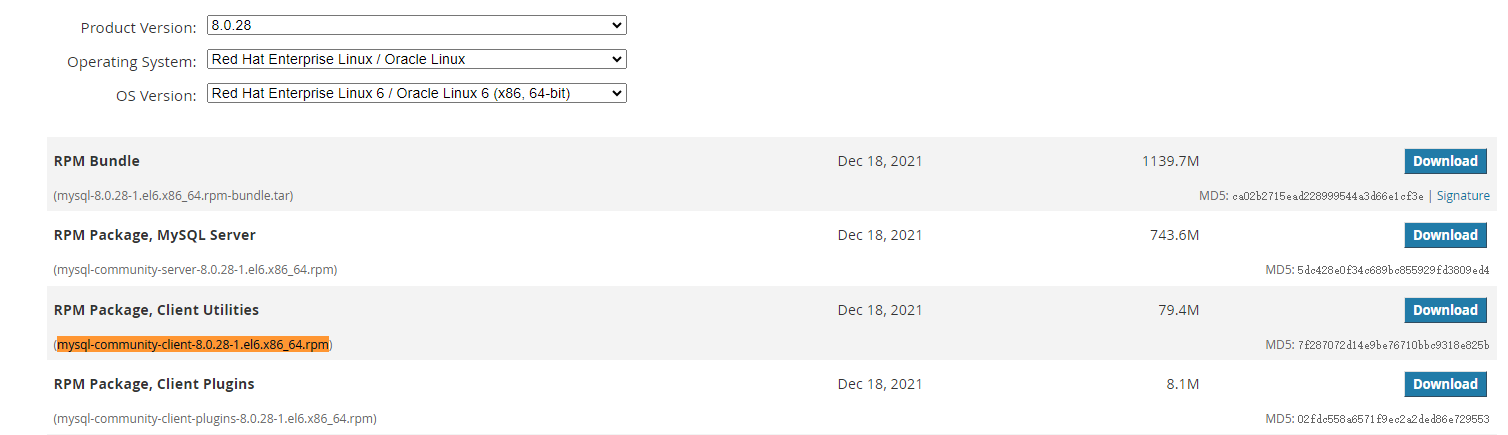The height and width of the screenshot is (435, 1508).
Task: Click the RPM Package, Client Utilities title
Action: click(x=156, y=310)
